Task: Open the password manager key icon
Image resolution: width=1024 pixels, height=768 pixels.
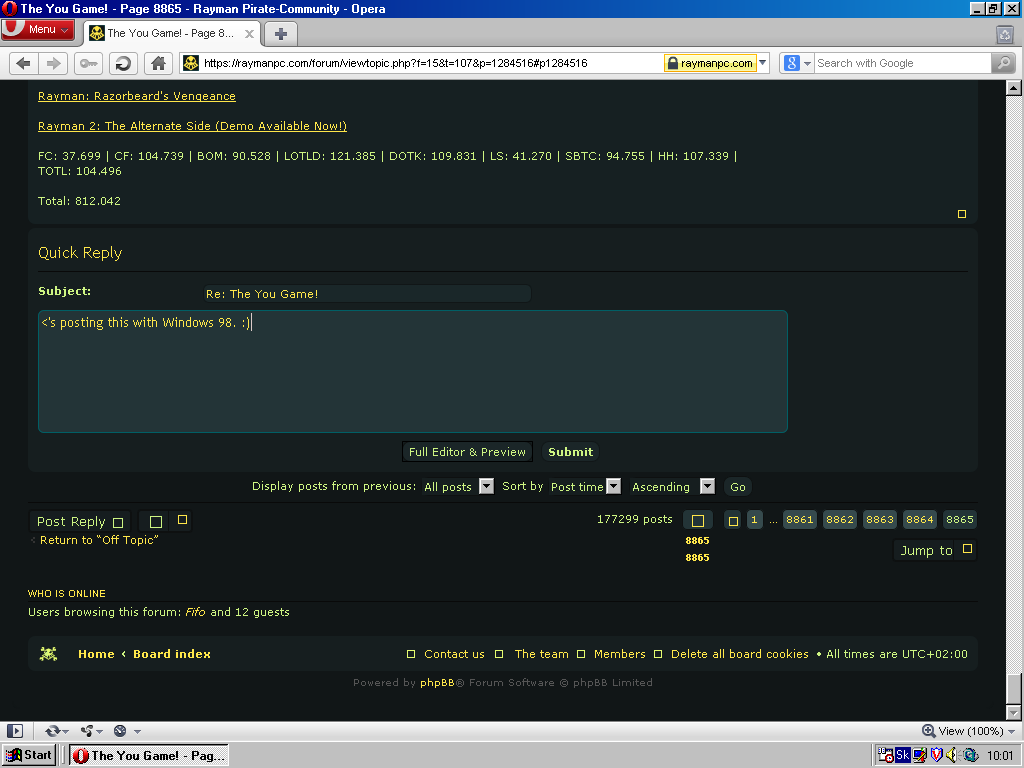Action: point(88,63)
